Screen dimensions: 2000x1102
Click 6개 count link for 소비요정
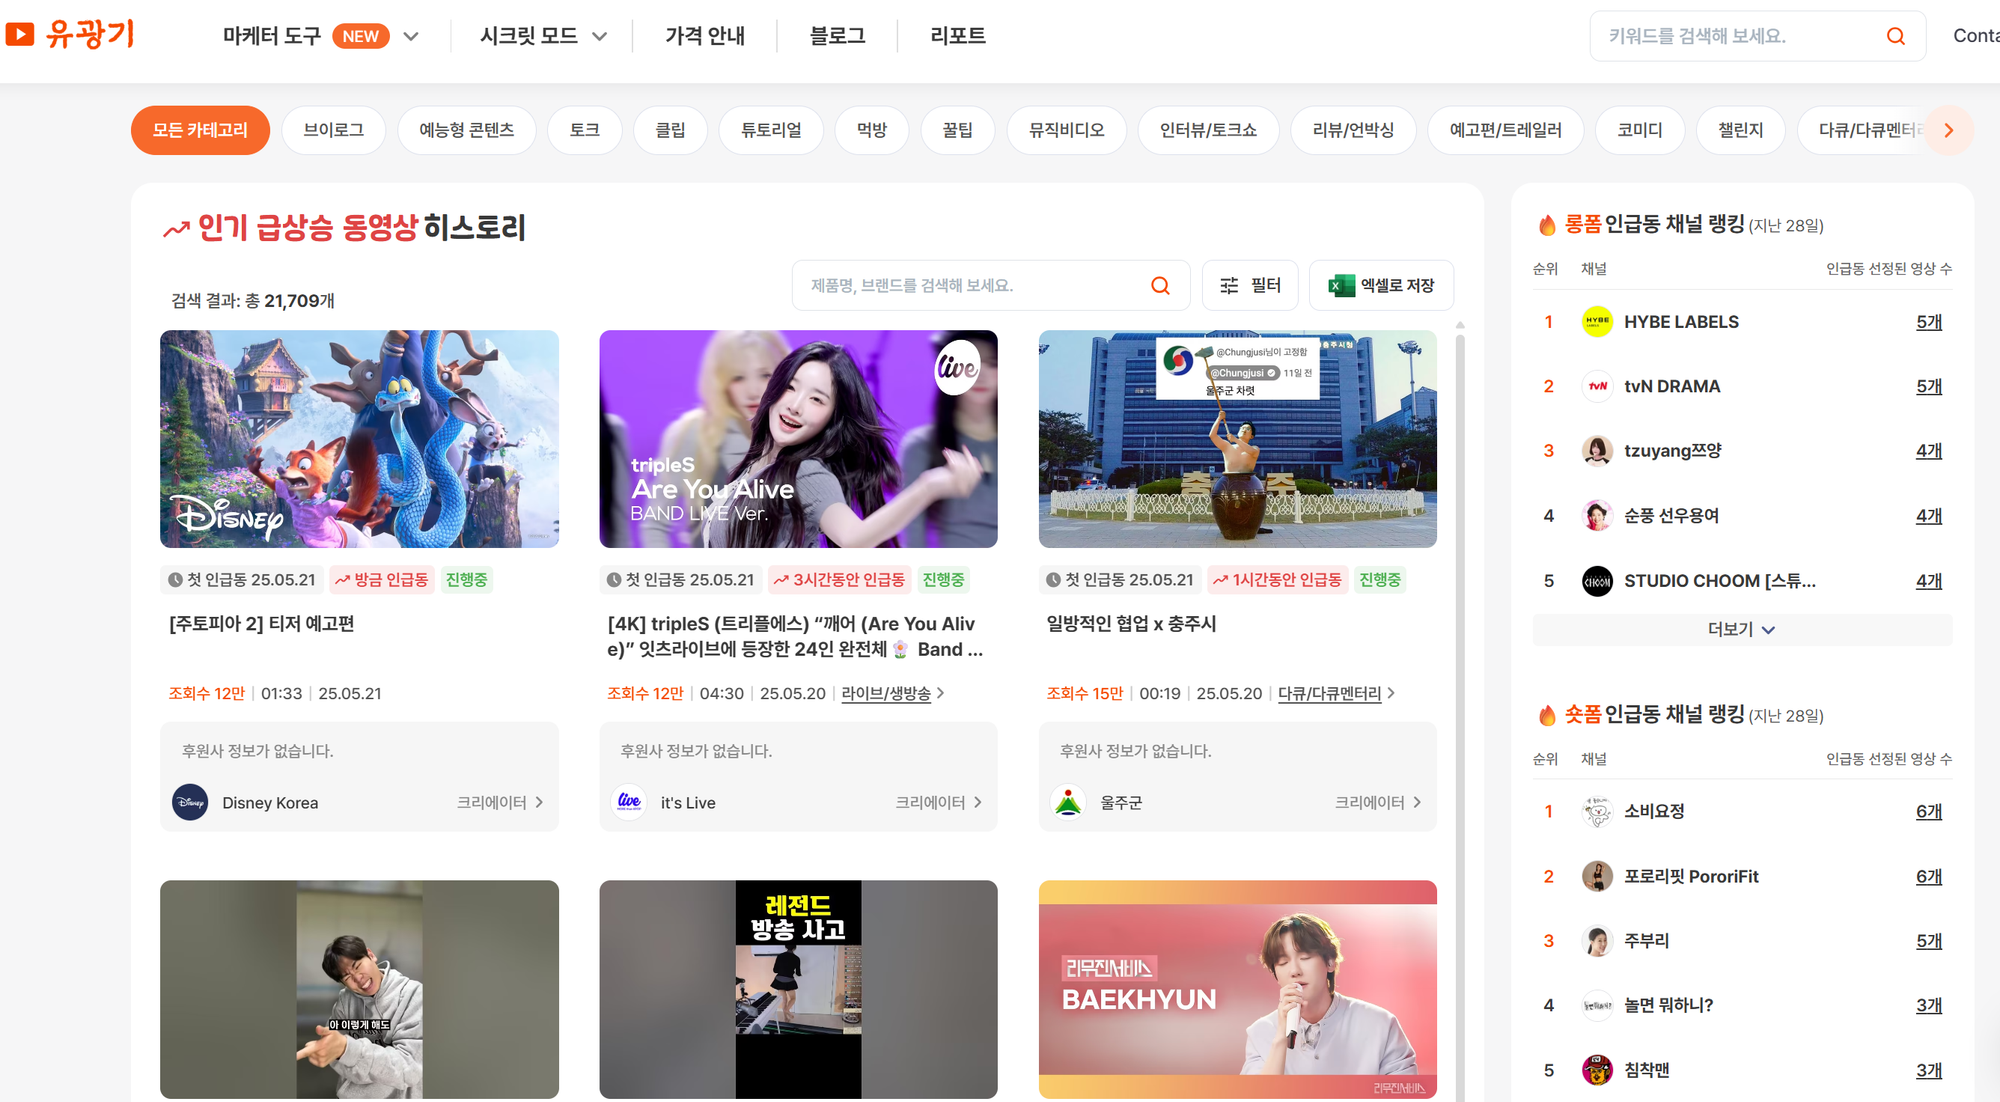coord(1929,811)
